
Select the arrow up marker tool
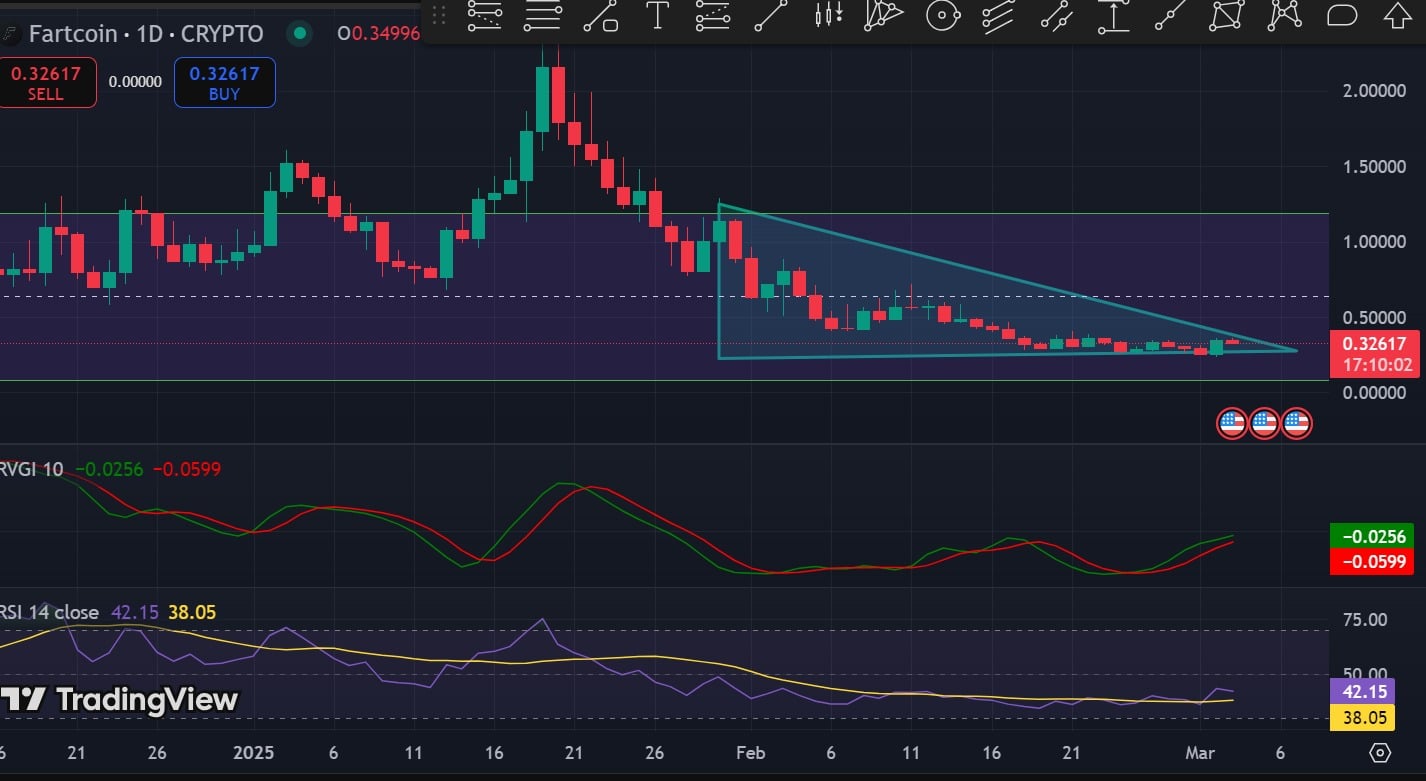(1397, 15)
